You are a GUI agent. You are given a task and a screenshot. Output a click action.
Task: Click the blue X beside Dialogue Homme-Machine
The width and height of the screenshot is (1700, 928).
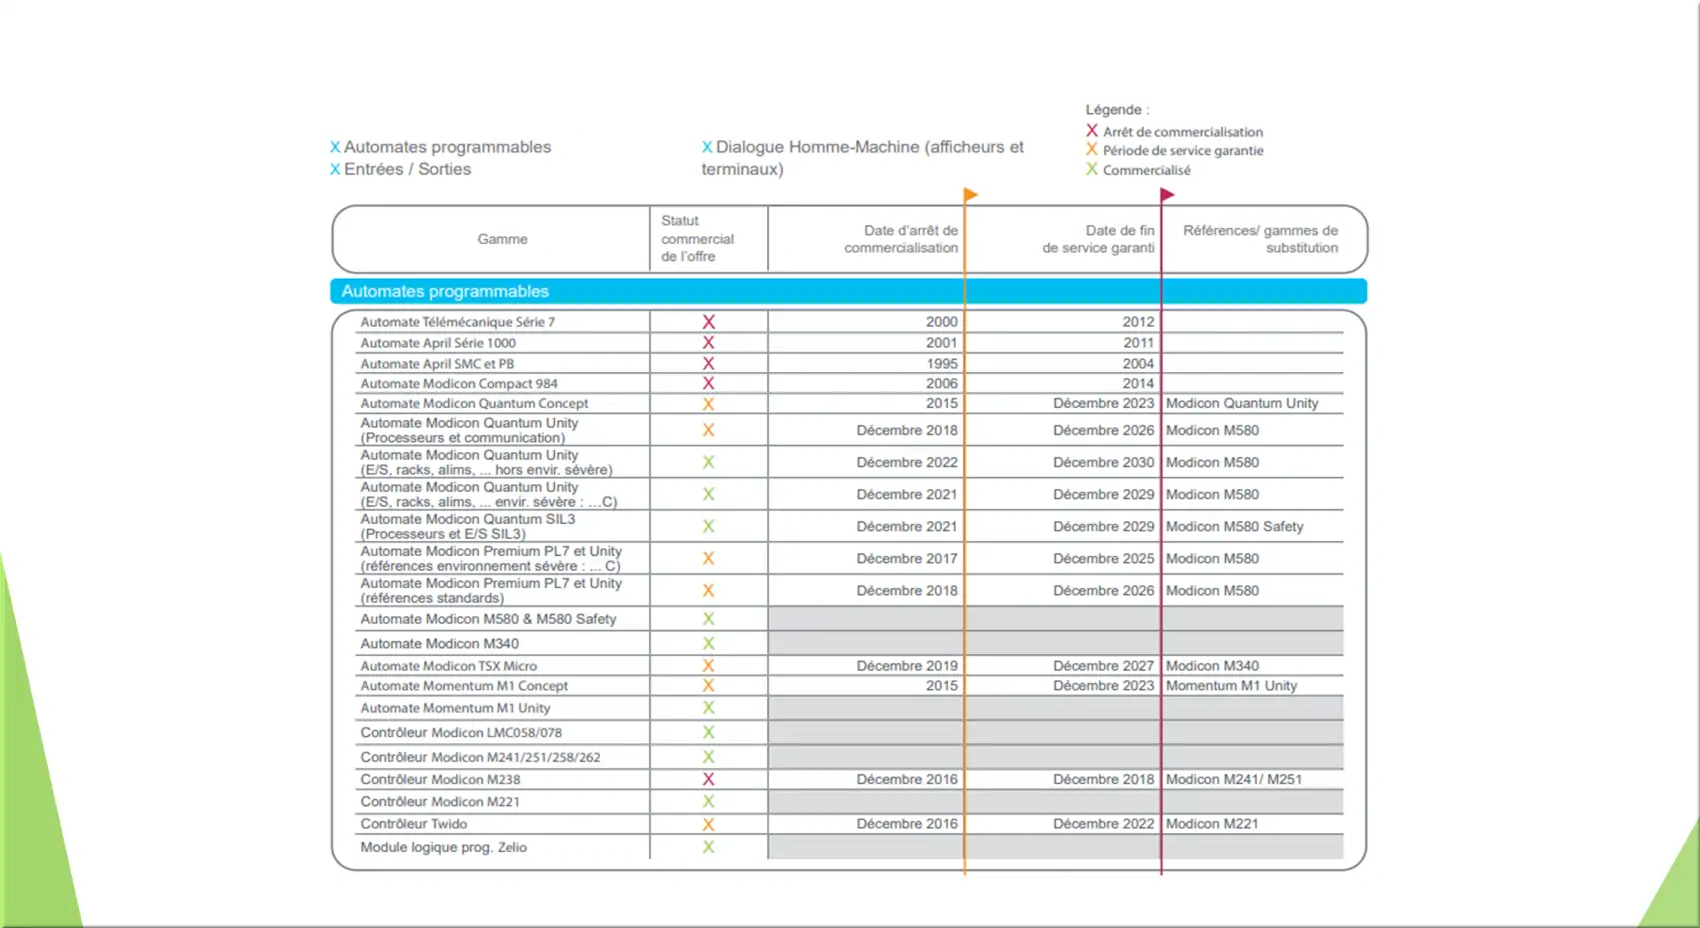point(707,147)
